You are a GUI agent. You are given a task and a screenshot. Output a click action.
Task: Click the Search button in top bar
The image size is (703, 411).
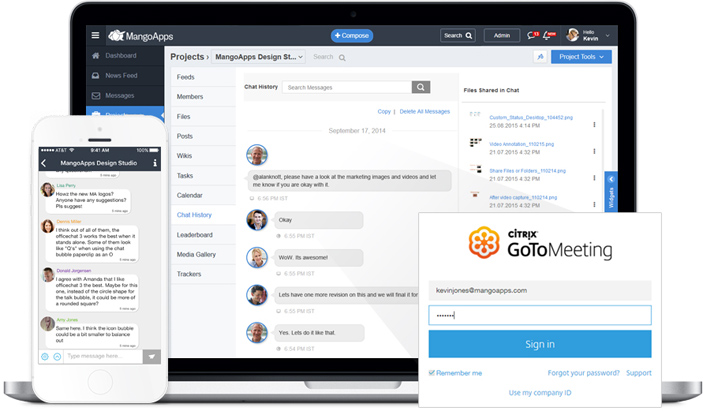(458, 35)
